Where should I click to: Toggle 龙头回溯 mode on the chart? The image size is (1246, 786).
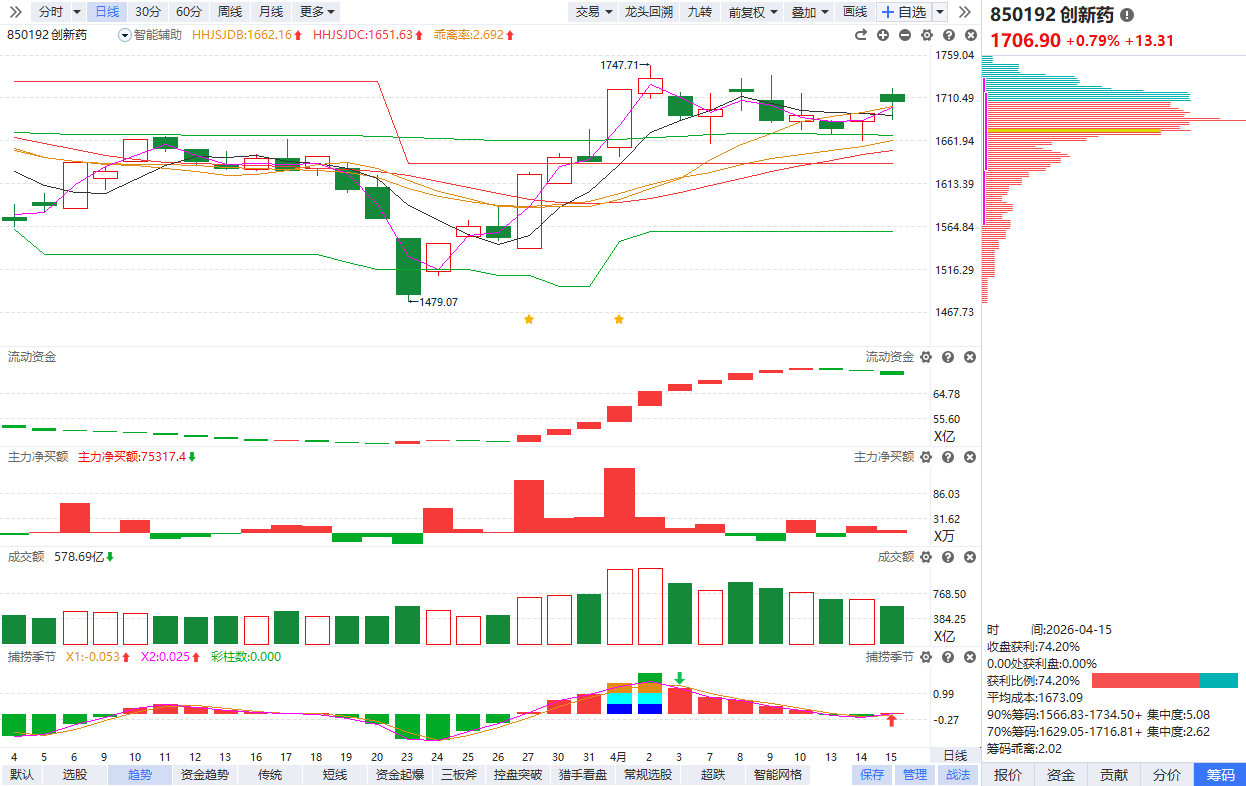(648, 12)
